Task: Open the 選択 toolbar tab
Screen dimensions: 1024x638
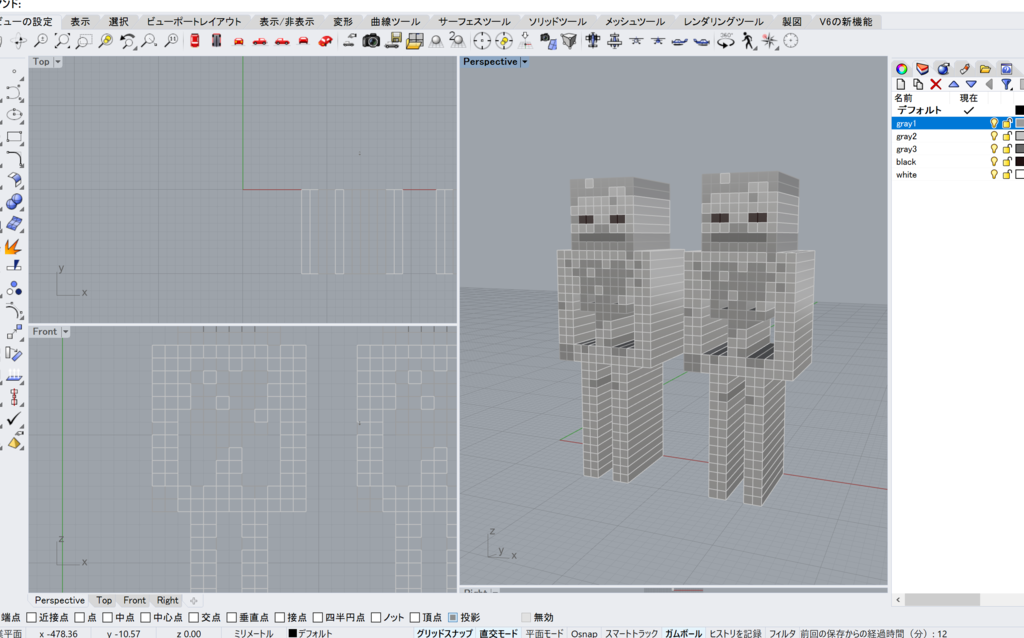Action: point(118,22)
